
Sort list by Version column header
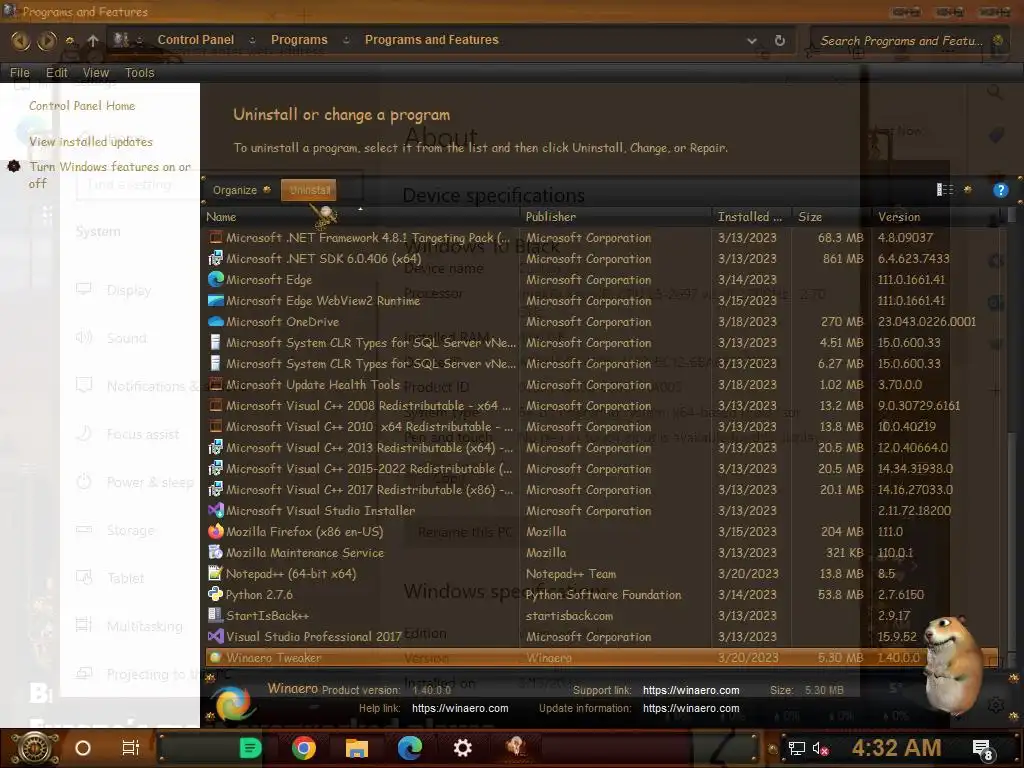pos(934,217)
